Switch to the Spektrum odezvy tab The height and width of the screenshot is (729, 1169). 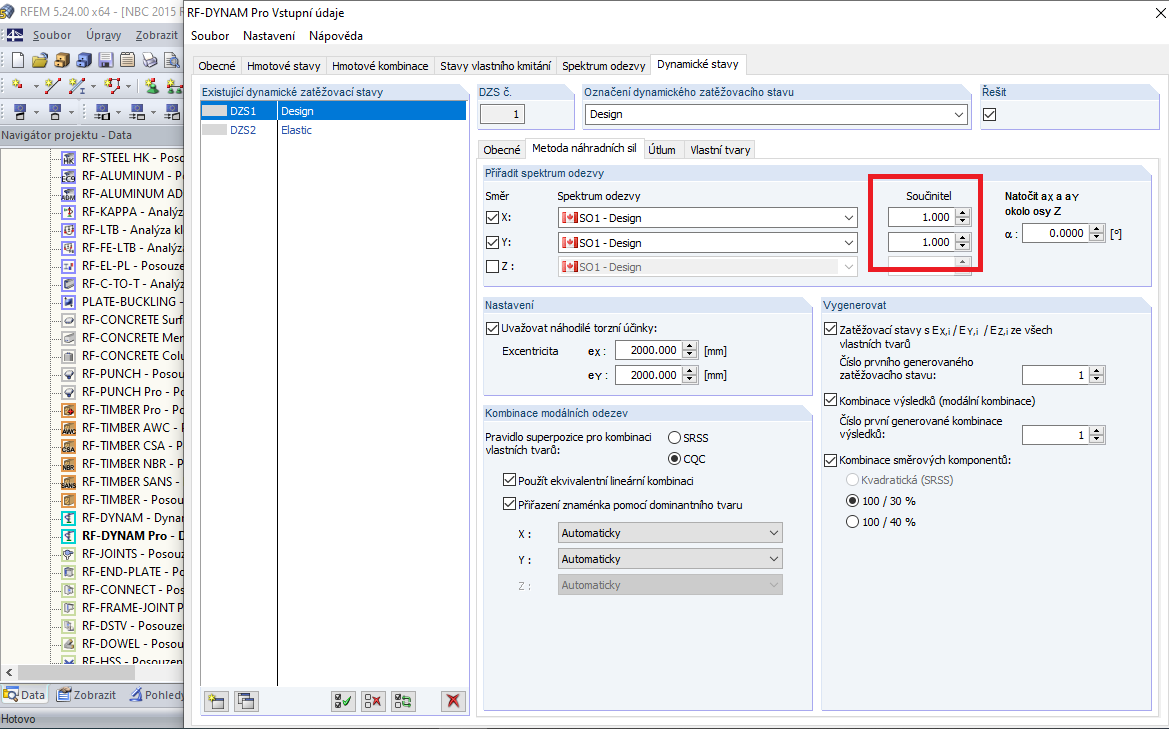pyautogui.click(x=603, y=66)
